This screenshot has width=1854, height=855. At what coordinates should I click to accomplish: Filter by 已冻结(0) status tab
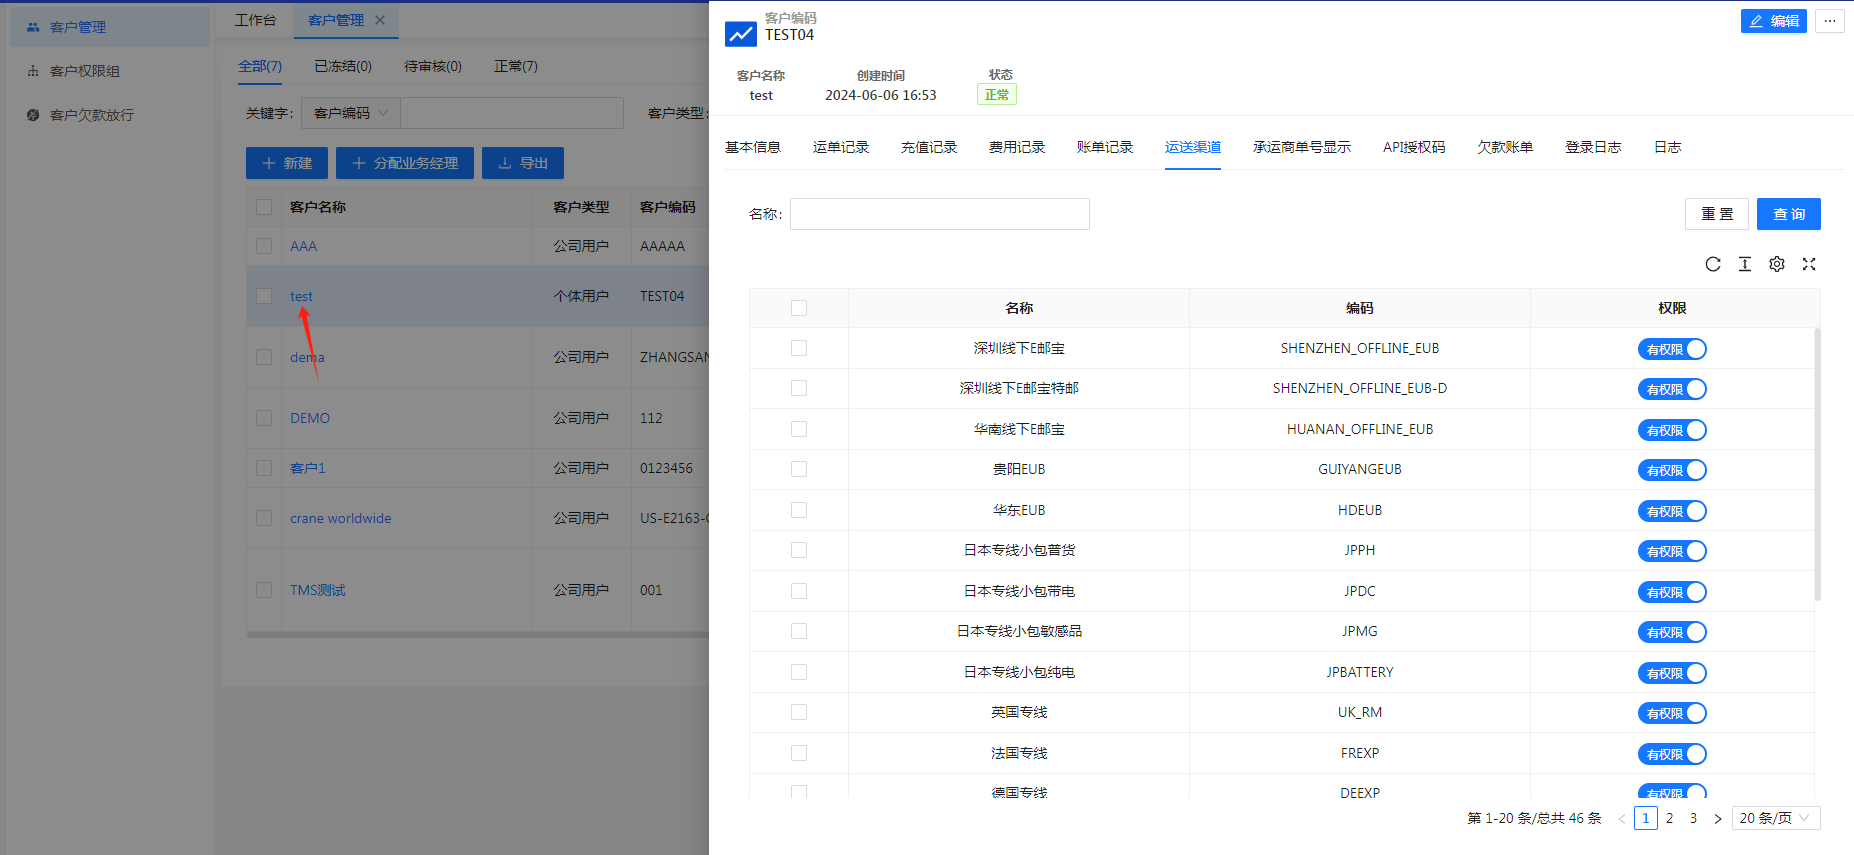tap(343, 66)
